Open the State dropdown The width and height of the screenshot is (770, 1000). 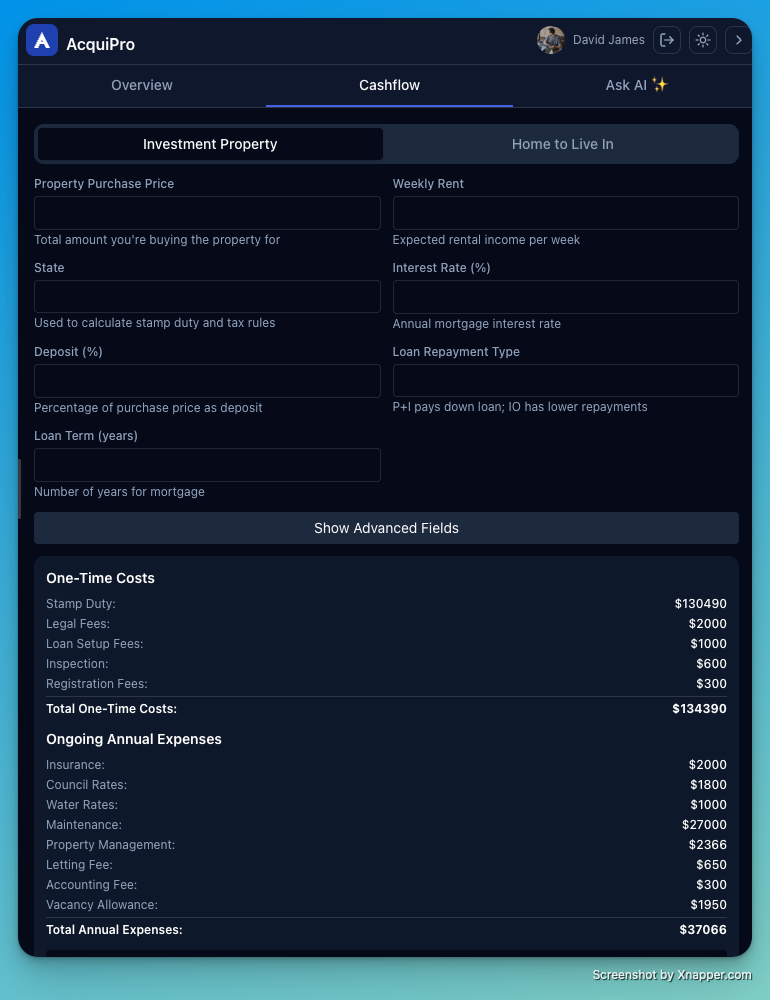207,297
